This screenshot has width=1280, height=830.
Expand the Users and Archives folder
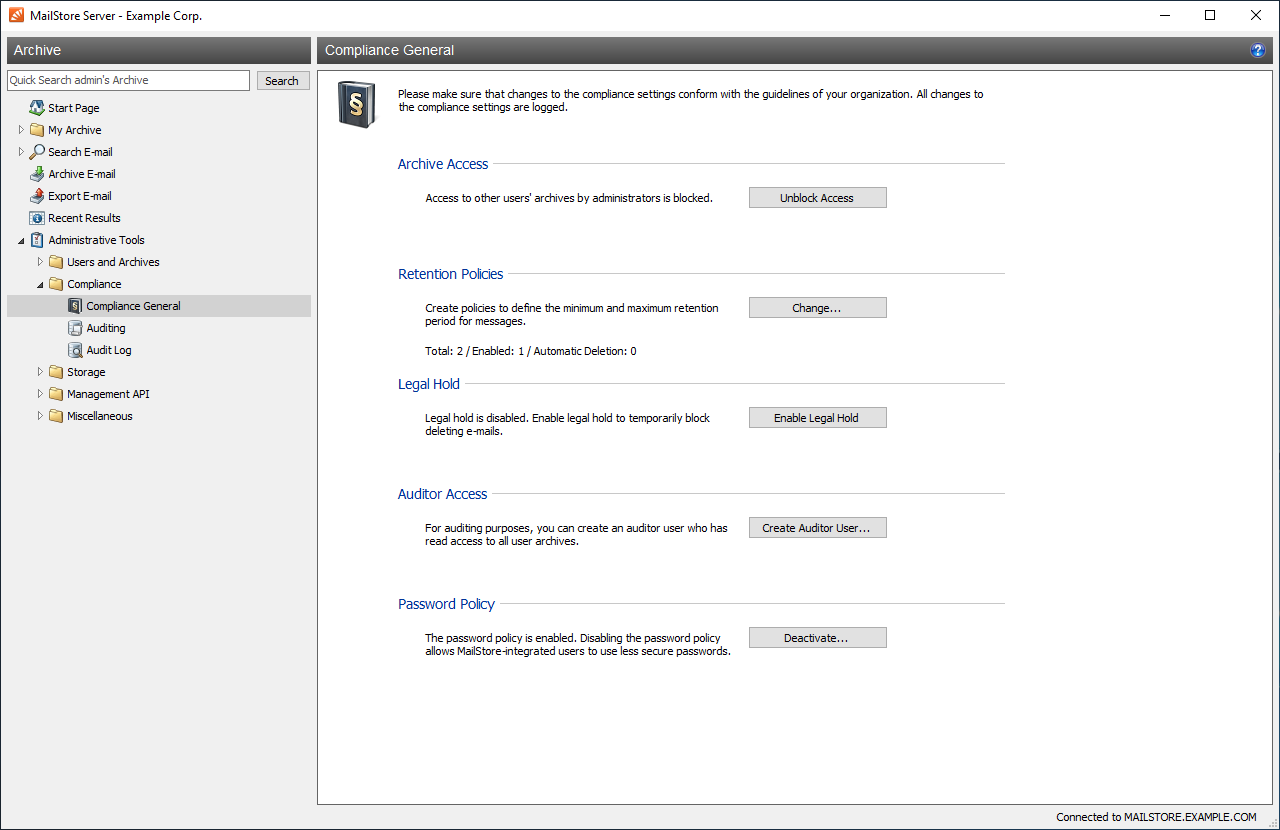40,262
